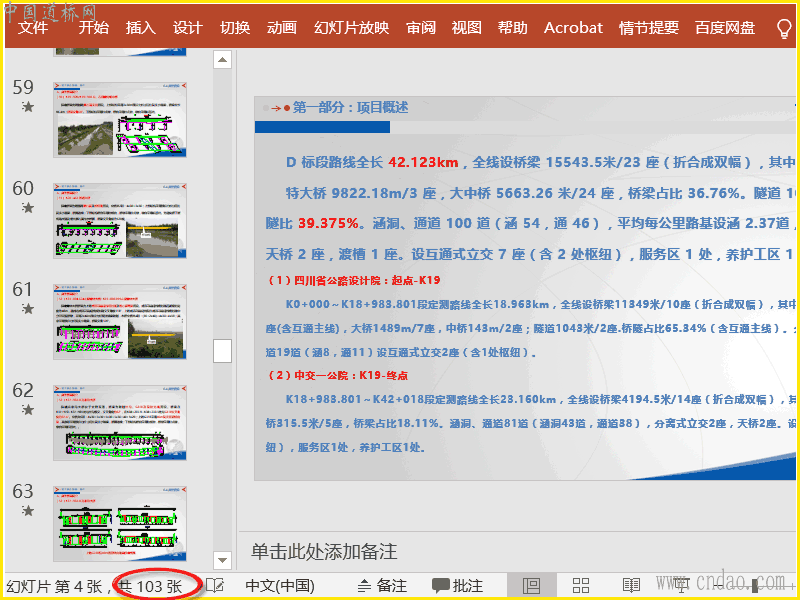Screen dimensions: 800x600
Task: Click thumbnail pane scroll up arrow
Action: click(222, 60)
